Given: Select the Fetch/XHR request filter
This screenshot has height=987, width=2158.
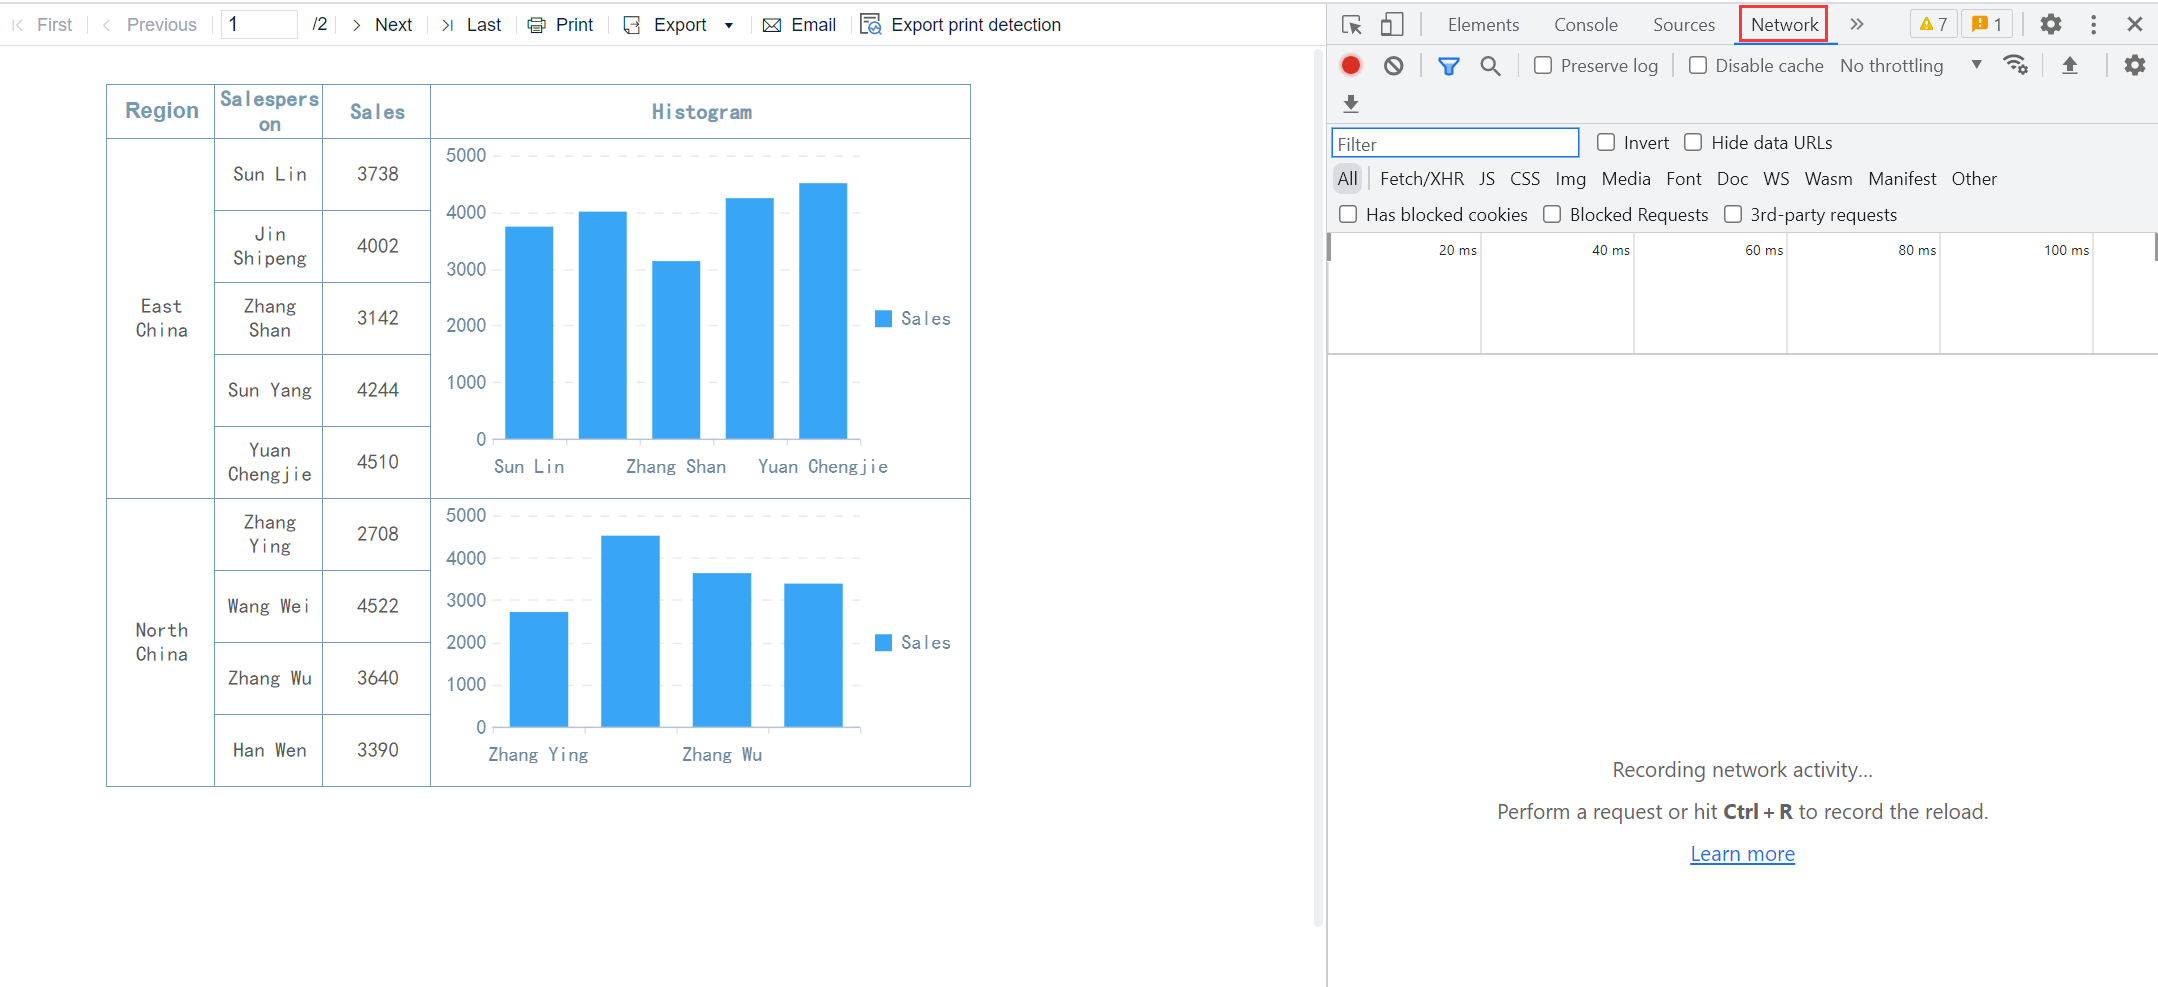Looking at the screenshot, I should pos(1421,178).
